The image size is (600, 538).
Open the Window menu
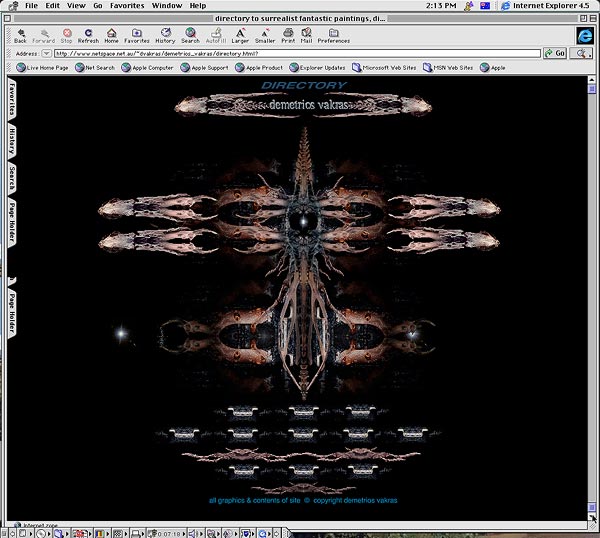tap(167, 6)
